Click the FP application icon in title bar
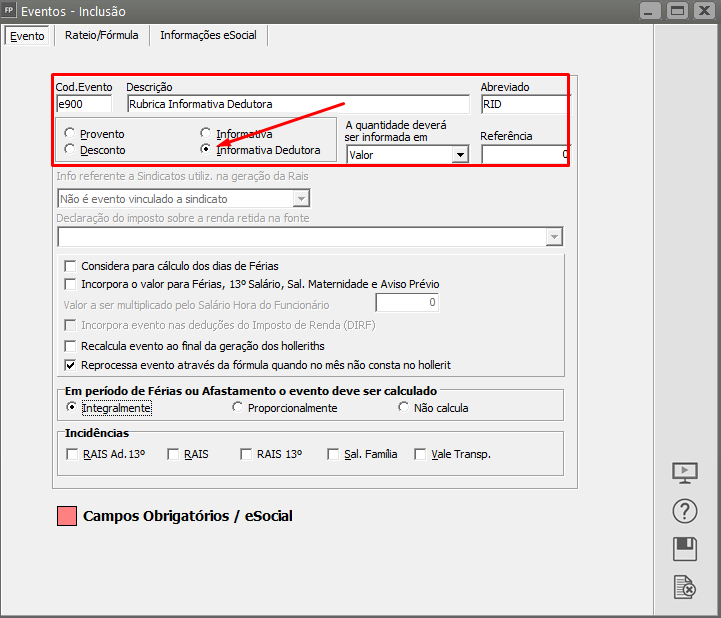Screen dimensions: 721x618 pyautogui.click(x=10, y=11)
